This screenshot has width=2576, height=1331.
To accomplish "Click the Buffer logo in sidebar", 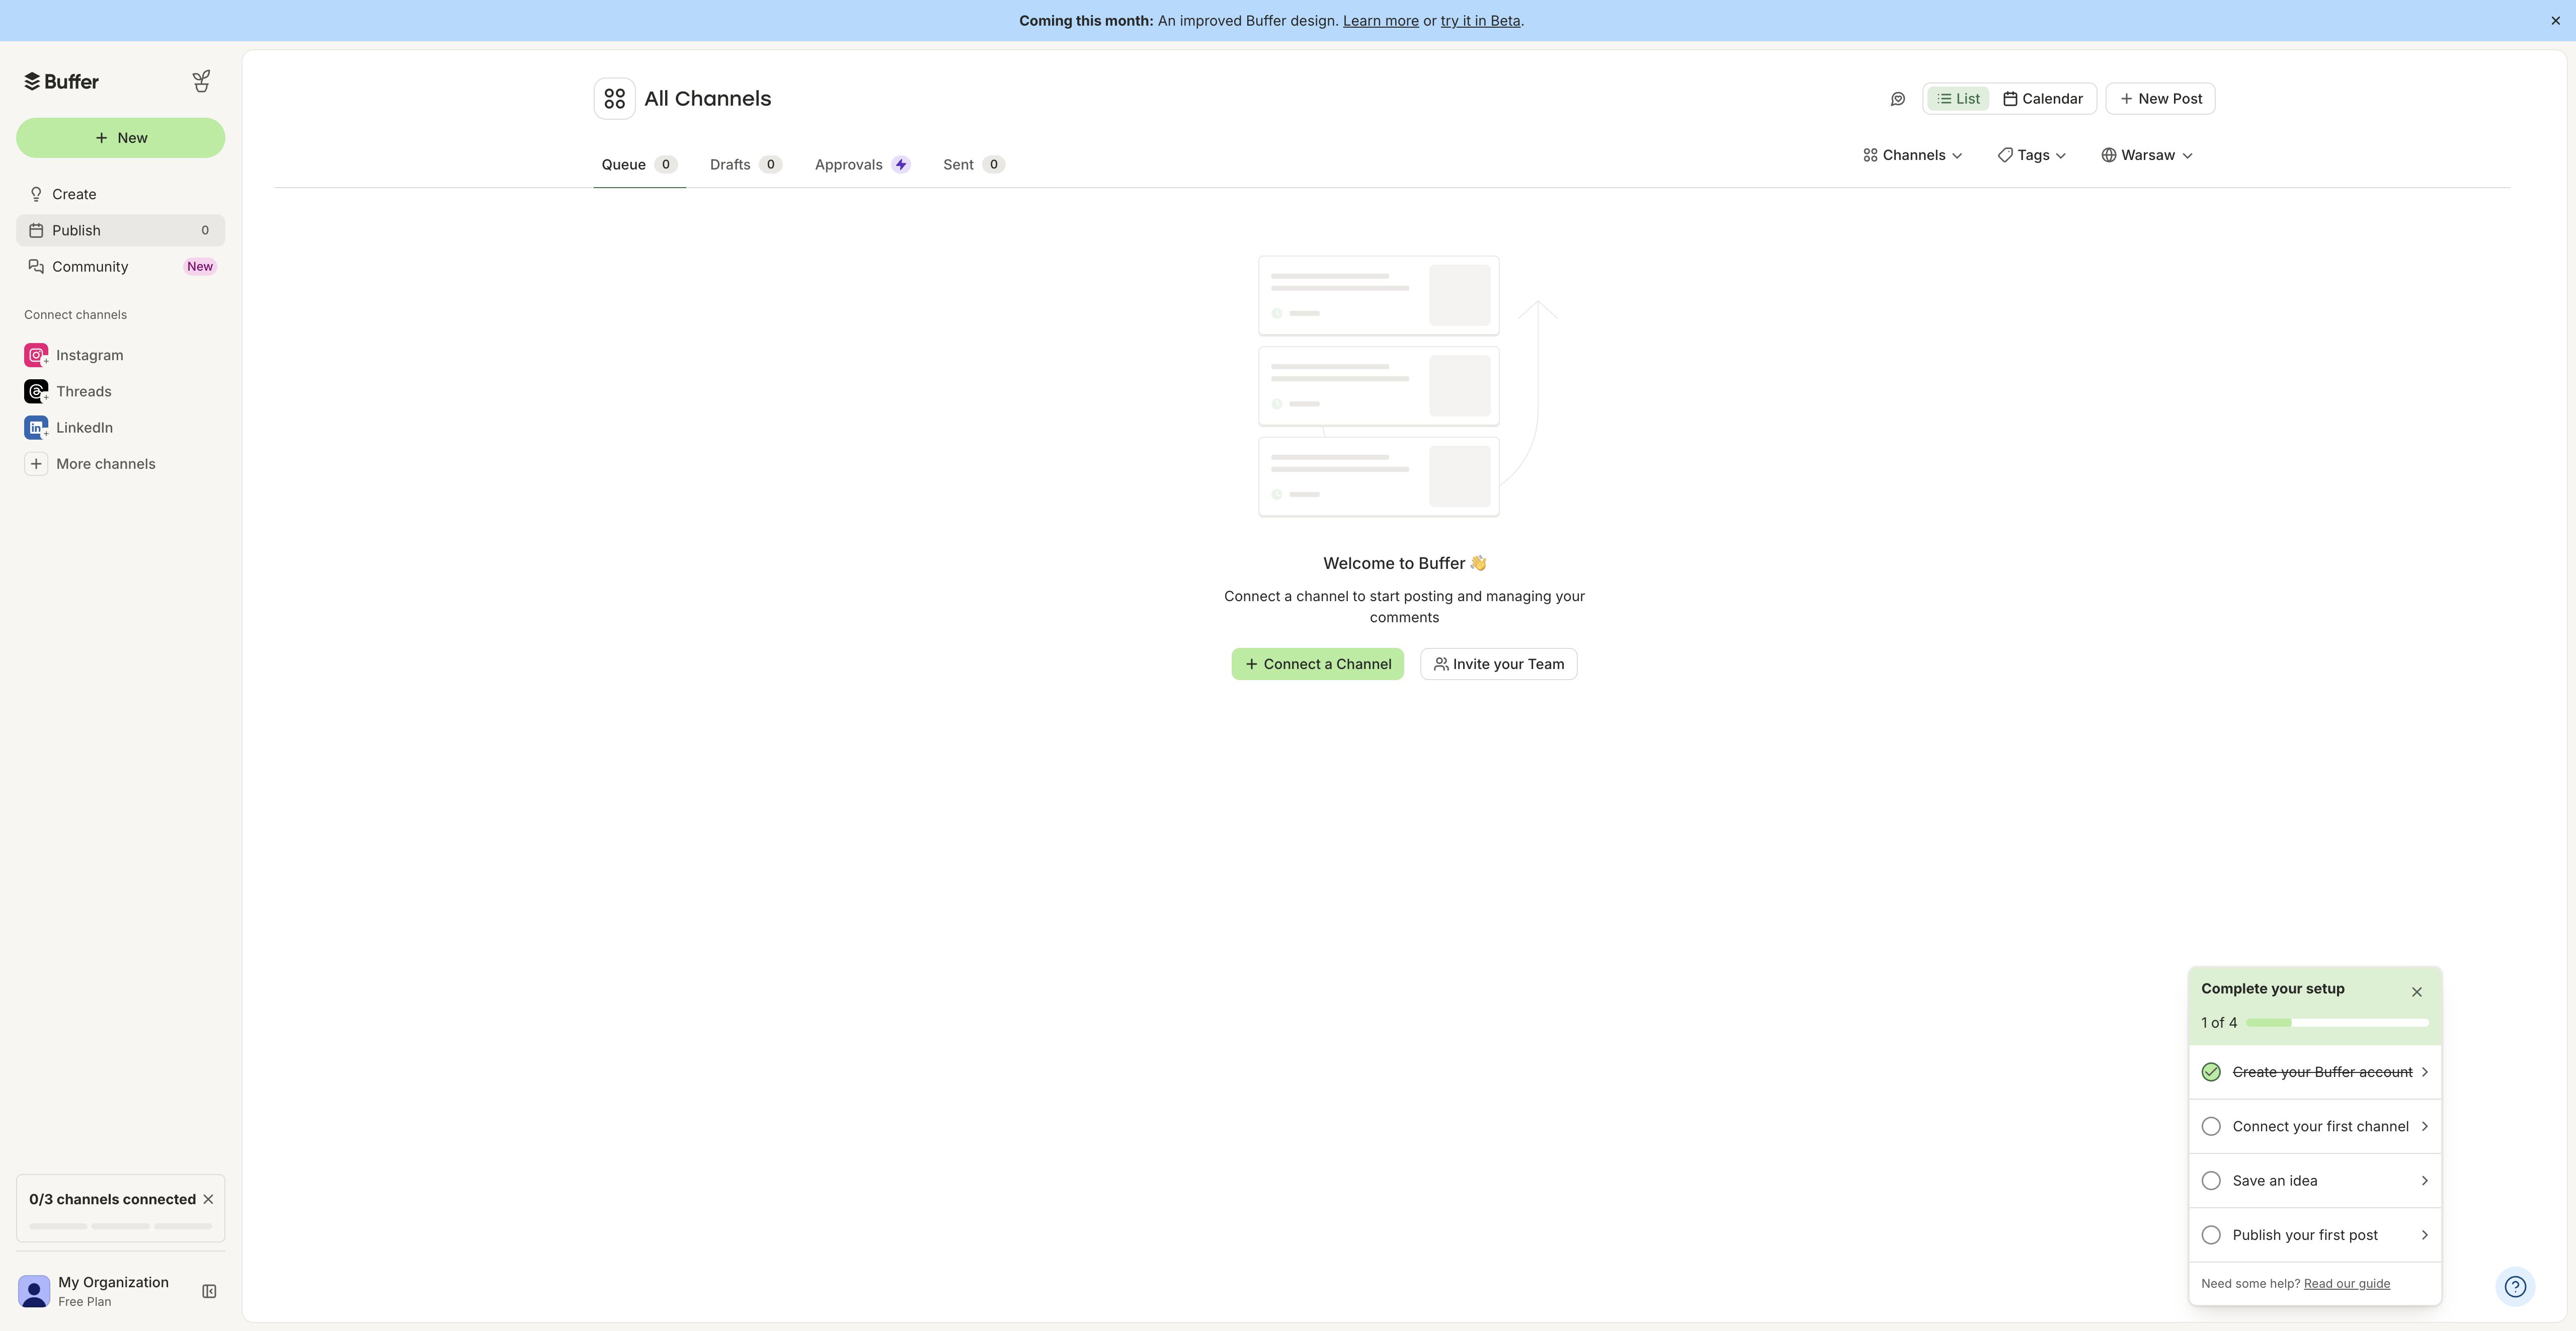I will [61, 81].
